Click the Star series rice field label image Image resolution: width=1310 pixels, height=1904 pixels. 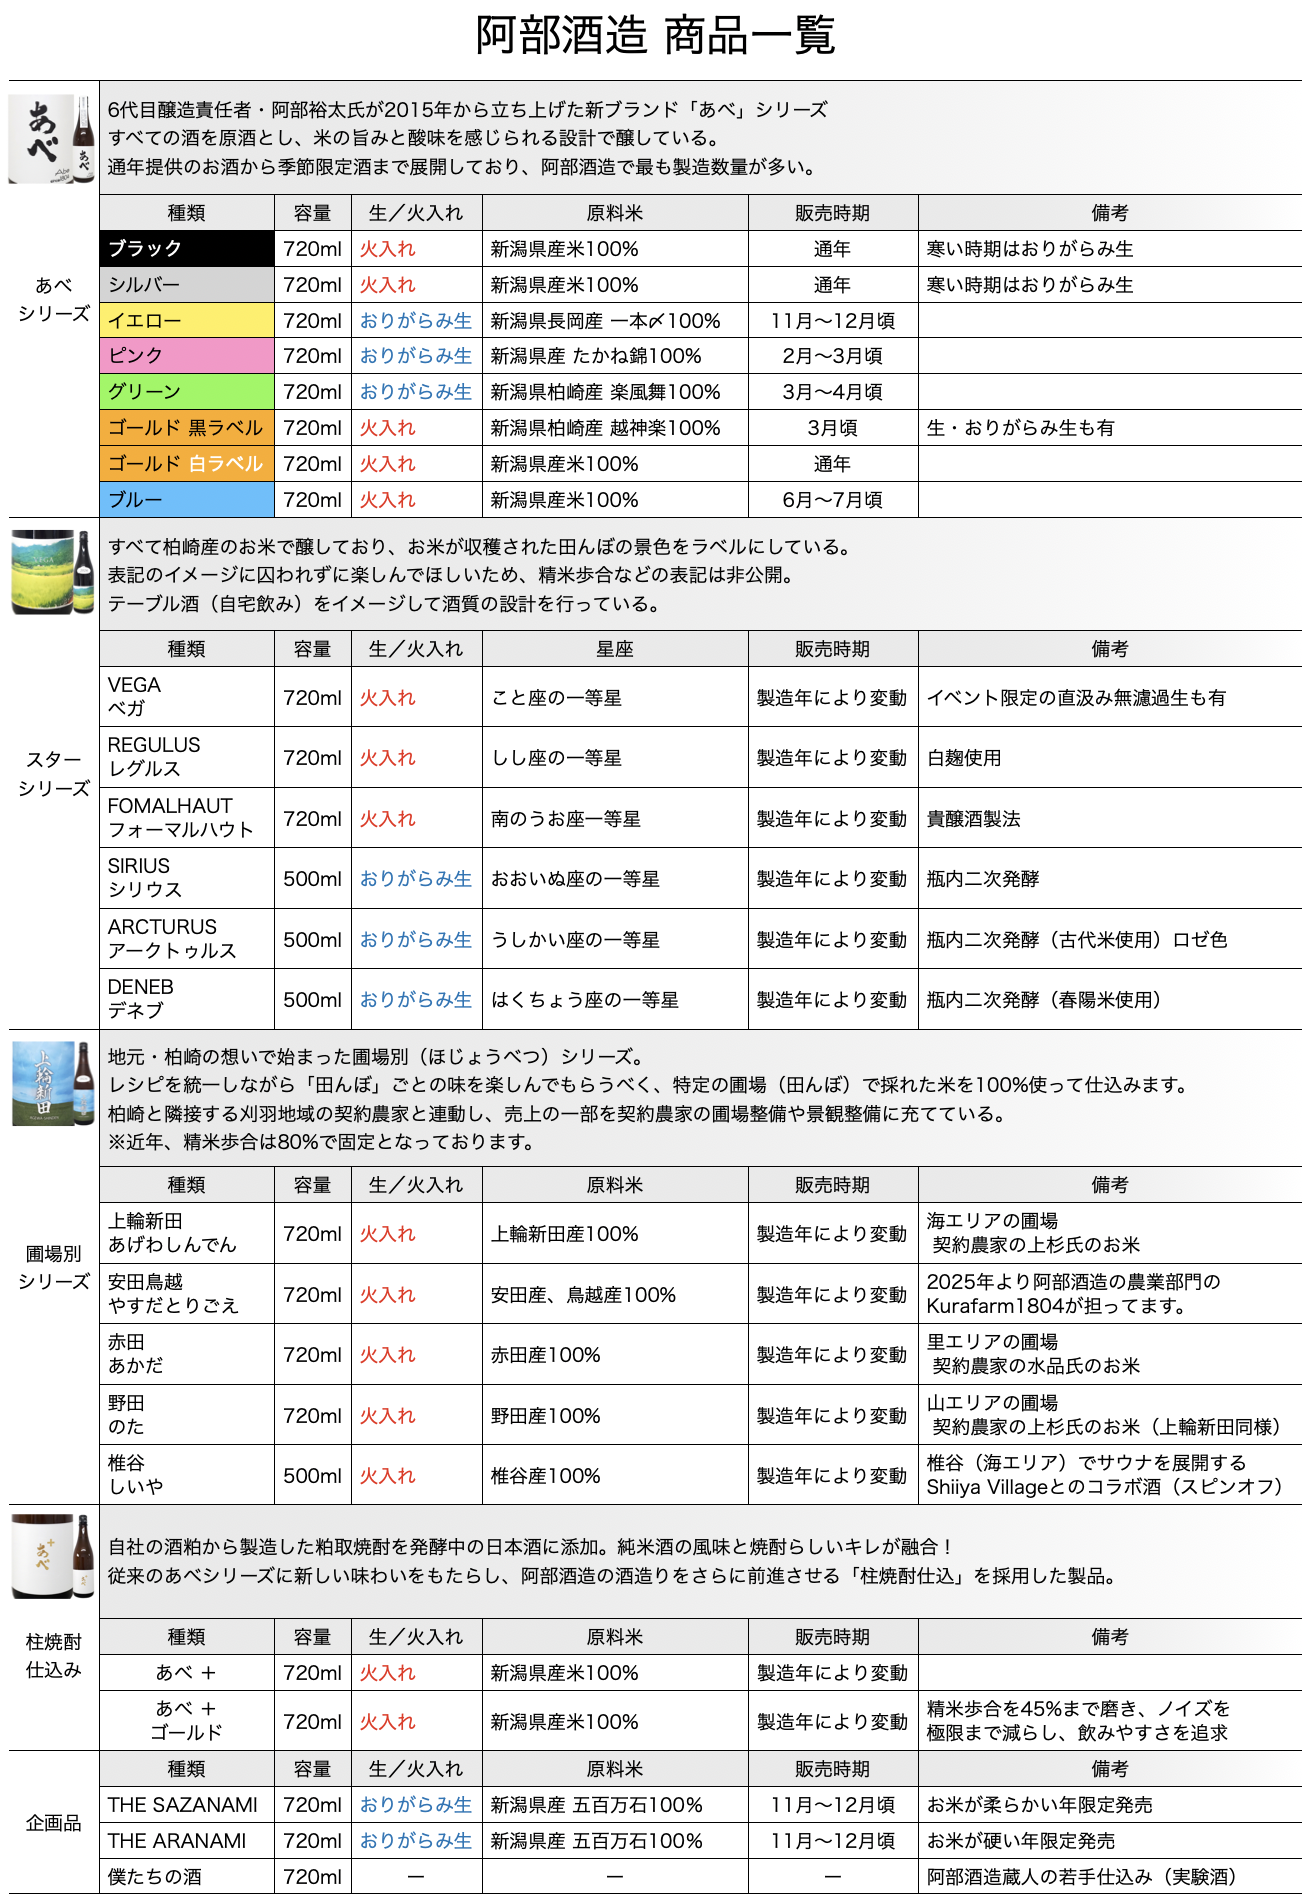point(53,572)
